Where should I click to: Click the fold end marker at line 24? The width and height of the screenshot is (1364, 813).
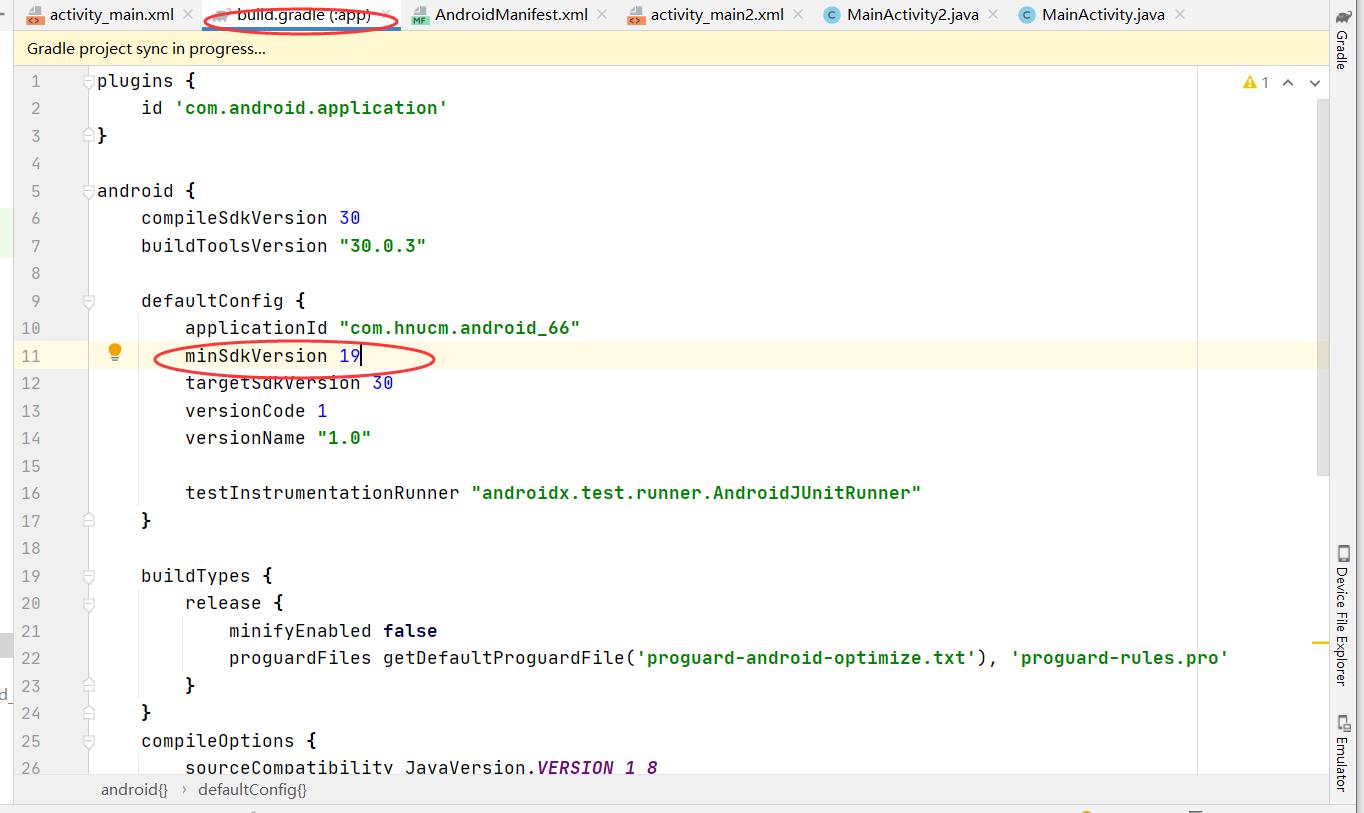click(x=88, y=713)
